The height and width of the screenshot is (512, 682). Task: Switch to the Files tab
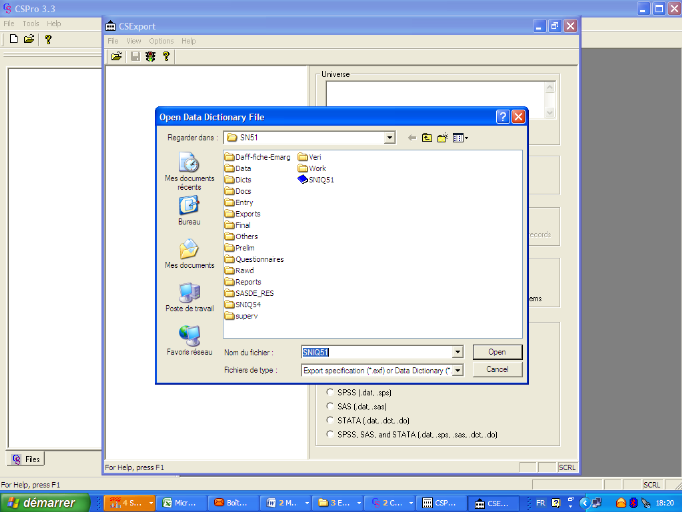pos(26,460)
